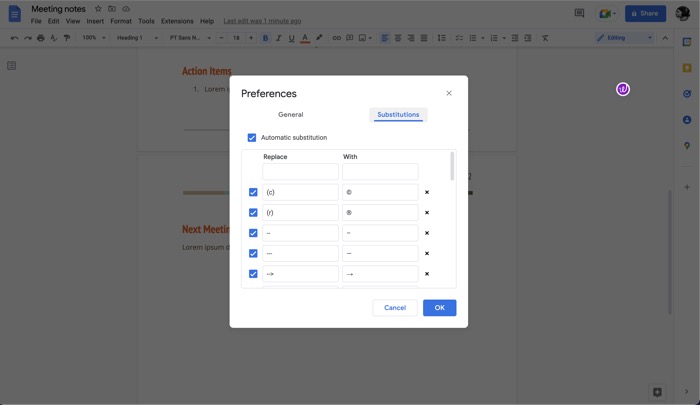Viewport: 700px width, 405px height.
Task: Increase indent of paragraph
Action: tap(528, 38)
